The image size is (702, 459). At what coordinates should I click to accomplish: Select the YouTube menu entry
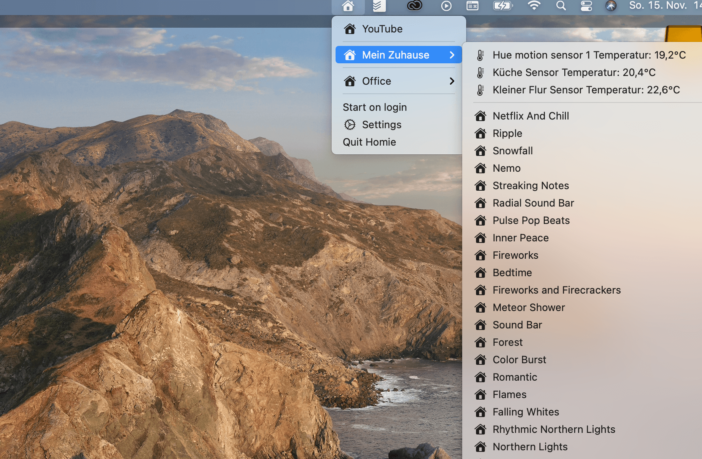pos(382,29)
